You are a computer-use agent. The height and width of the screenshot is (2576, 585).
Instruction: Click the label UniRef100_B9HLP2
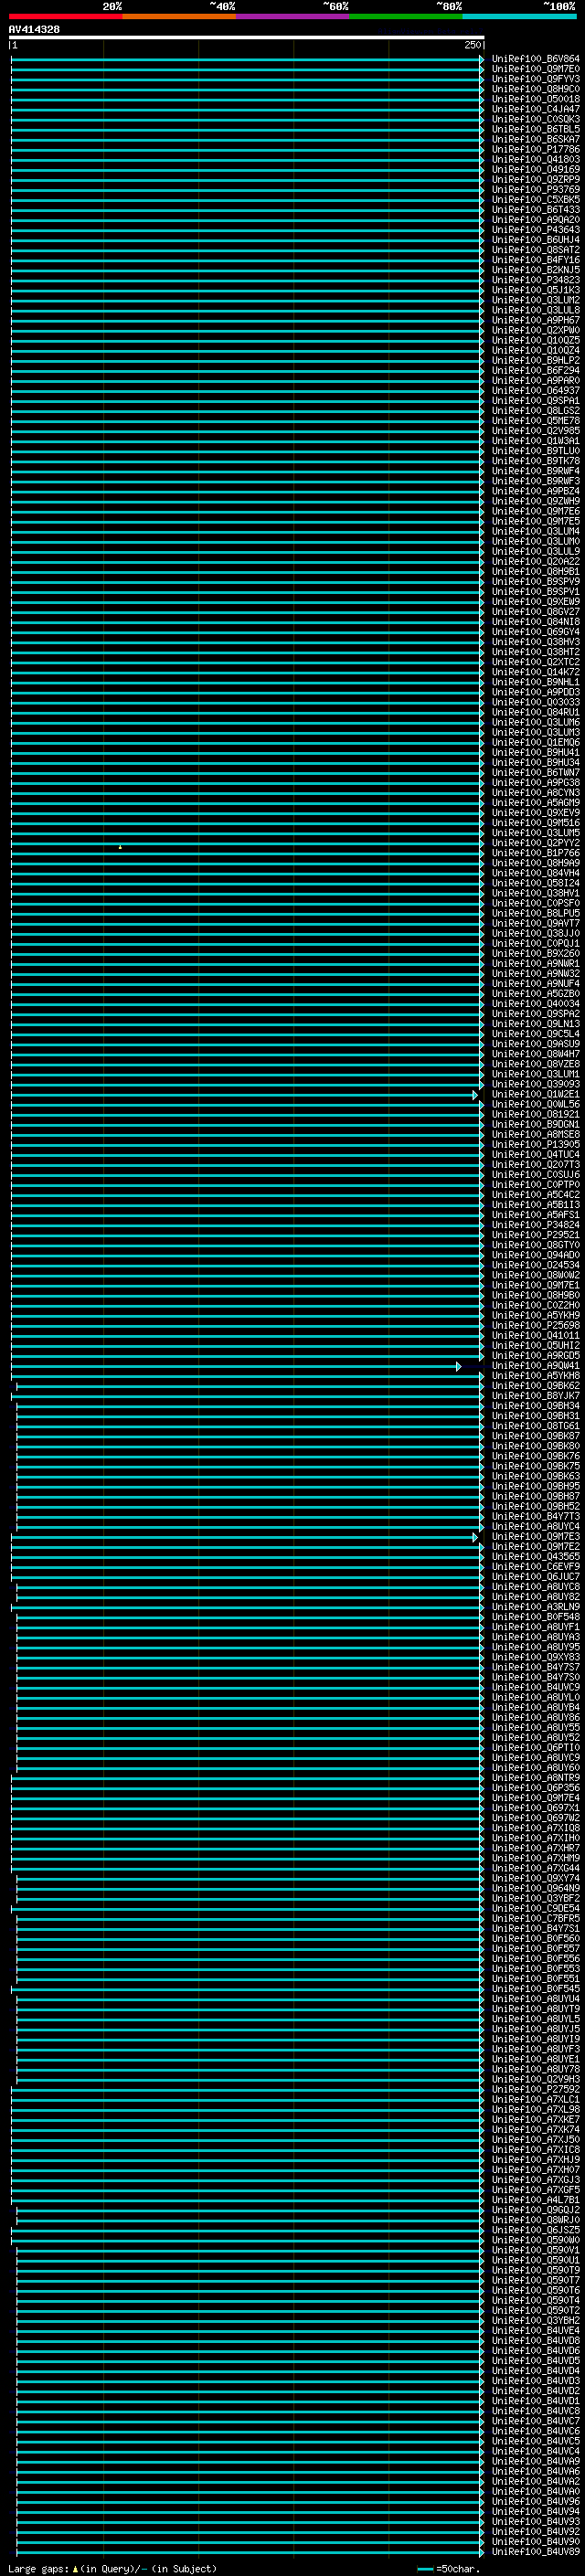click(x=535, y=360)
